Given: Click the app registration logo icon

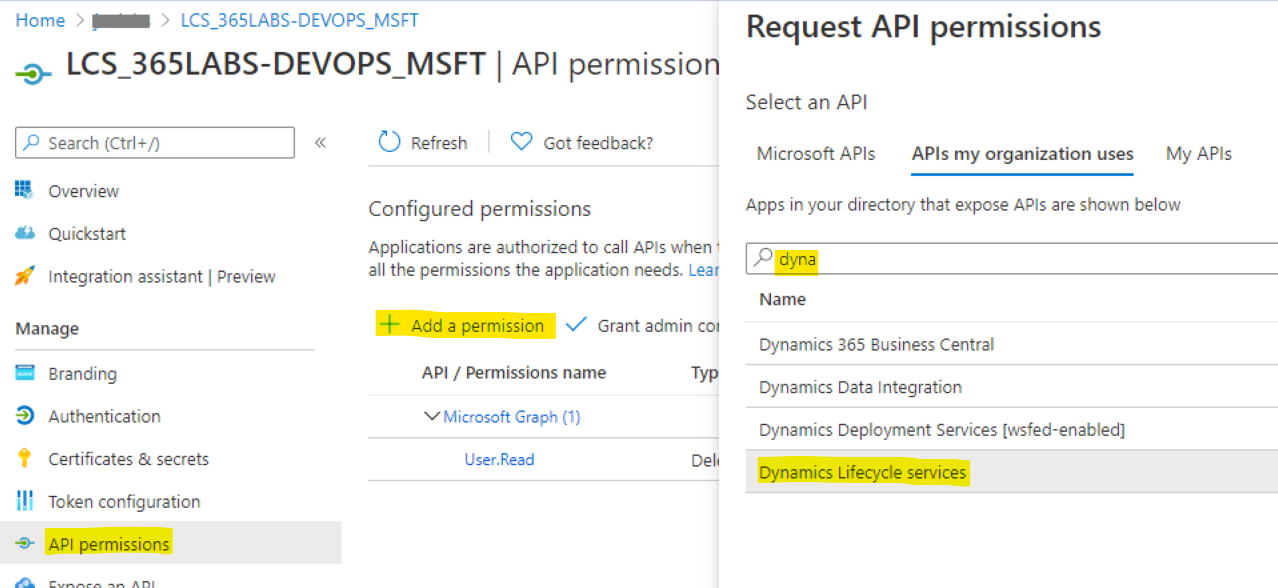Looking at the screenshot, I should point(33,73).
